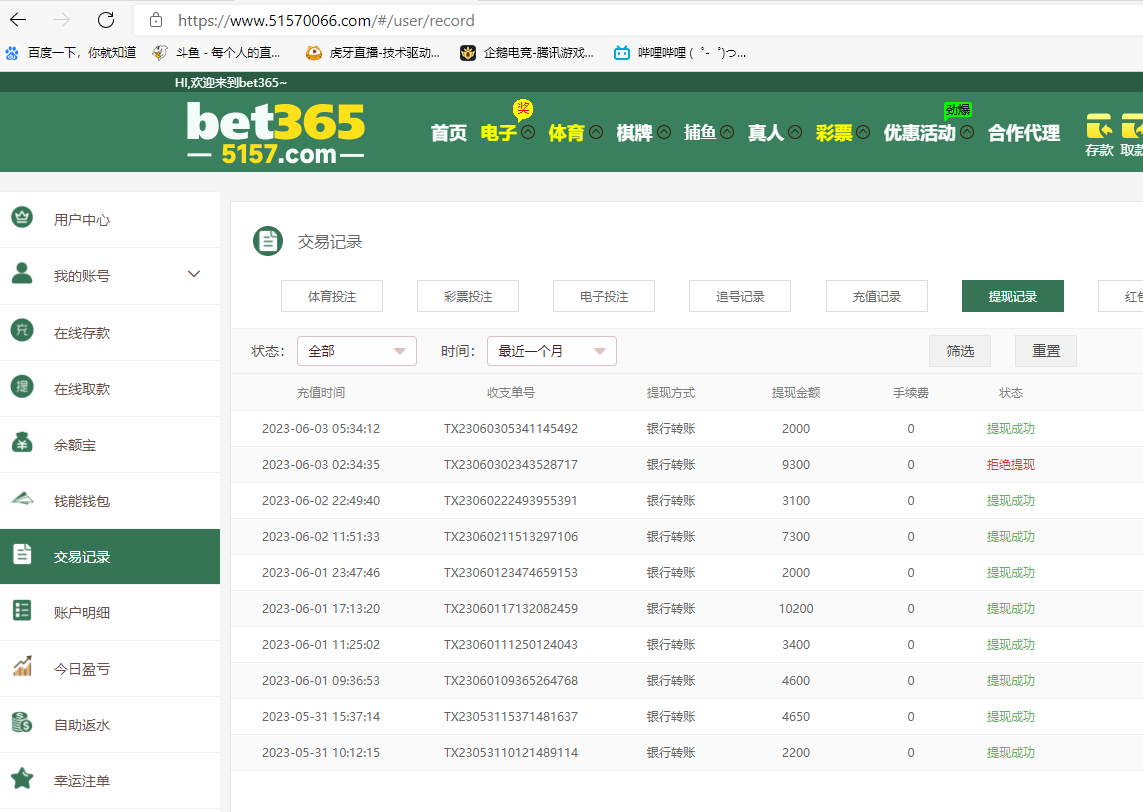Image resolution: width=1143 pixels, height=812 pixels.
Task: Open the 状态 dropdown showing 全部
Action: pos(356,351)
